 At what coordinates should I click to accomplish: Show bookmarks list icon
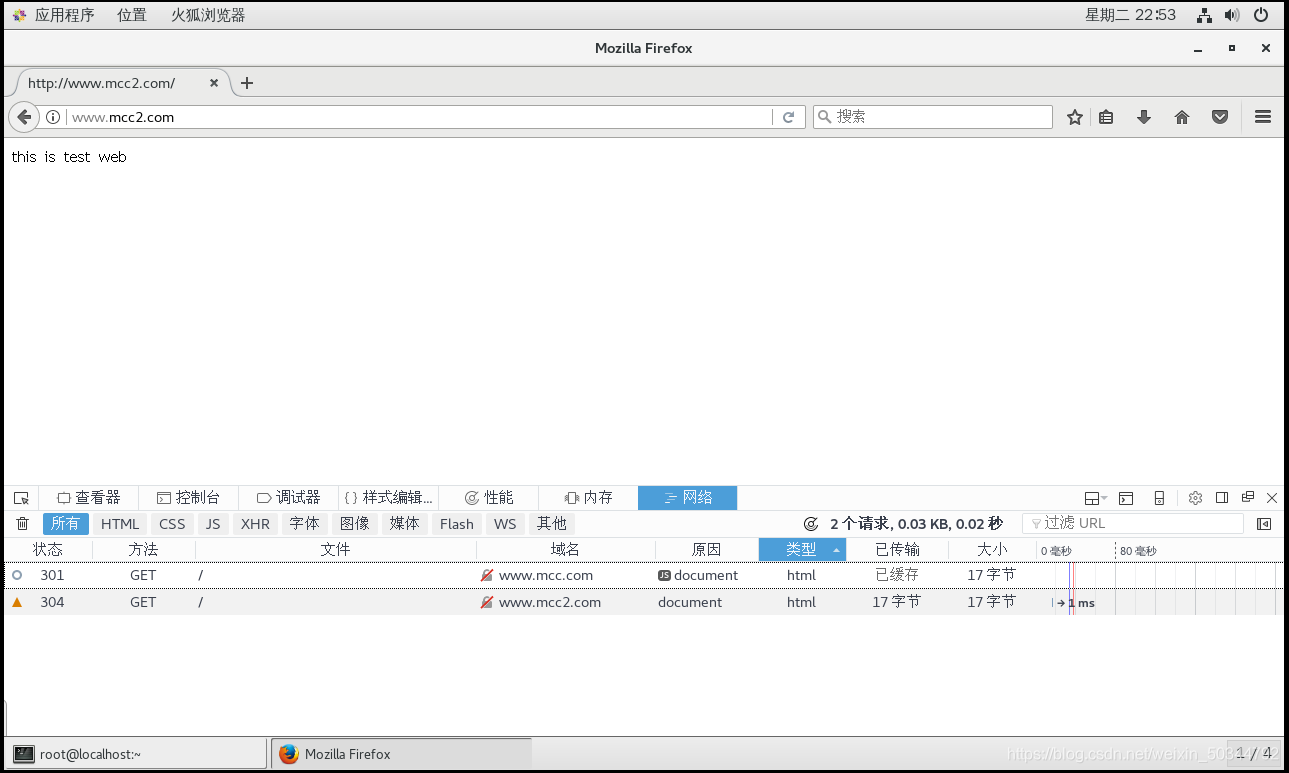(1106, 117)
